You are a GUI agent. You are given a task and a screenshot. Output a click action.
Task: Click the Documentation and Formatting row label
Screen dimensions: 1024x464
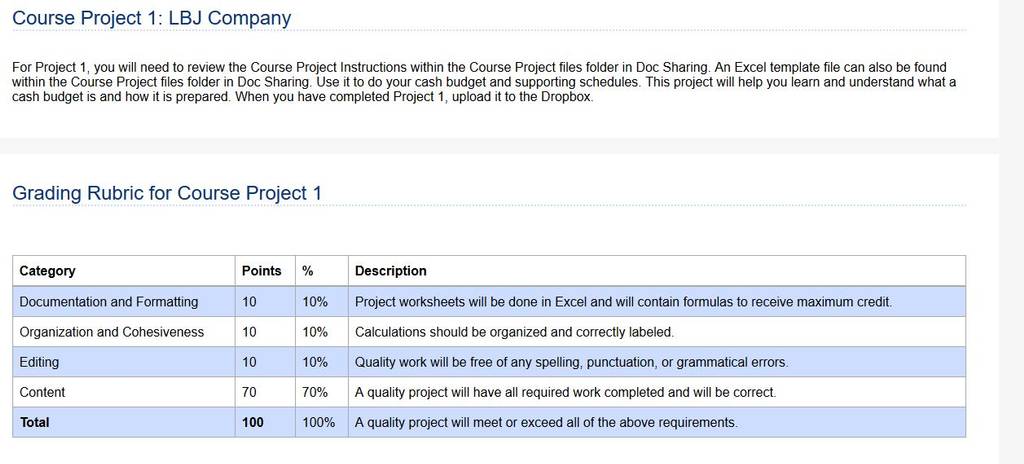coord(108,302)
